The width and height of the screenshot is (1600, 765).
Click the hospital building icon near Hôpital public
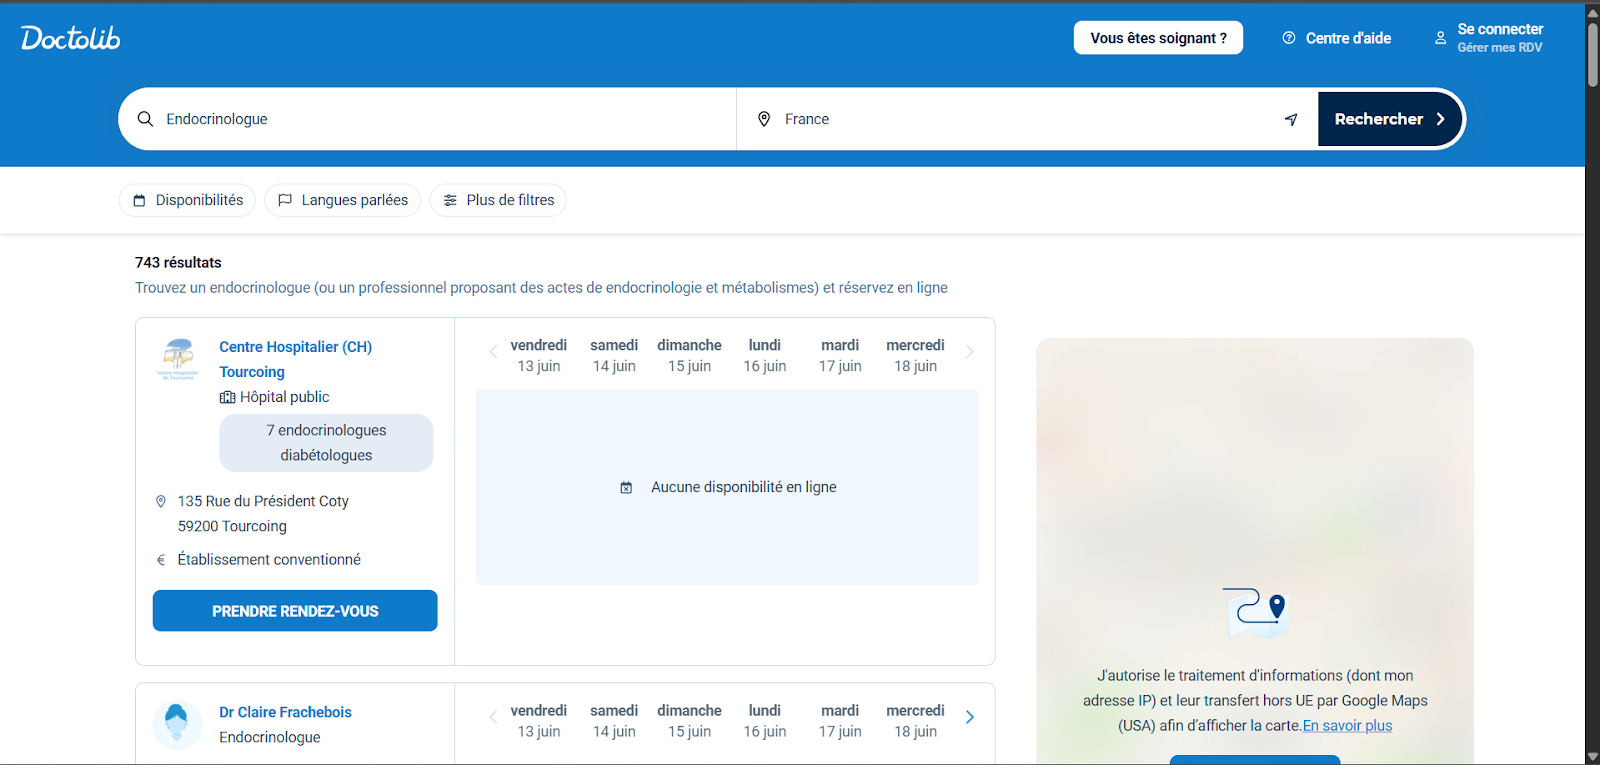pyautogui.click(x=227, y=397)
